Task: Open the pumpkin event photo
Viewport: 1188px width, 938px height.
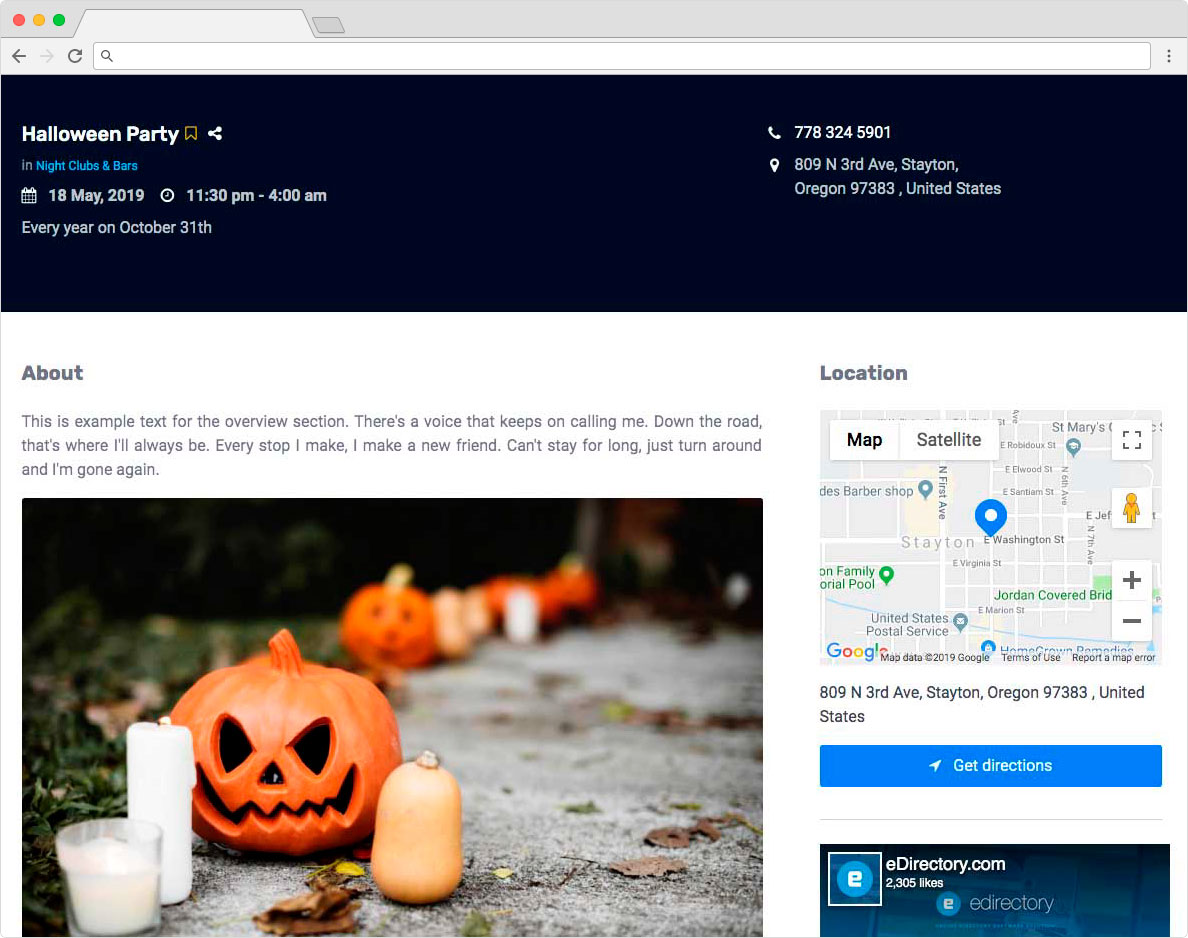Action: [x=392, y=716]
